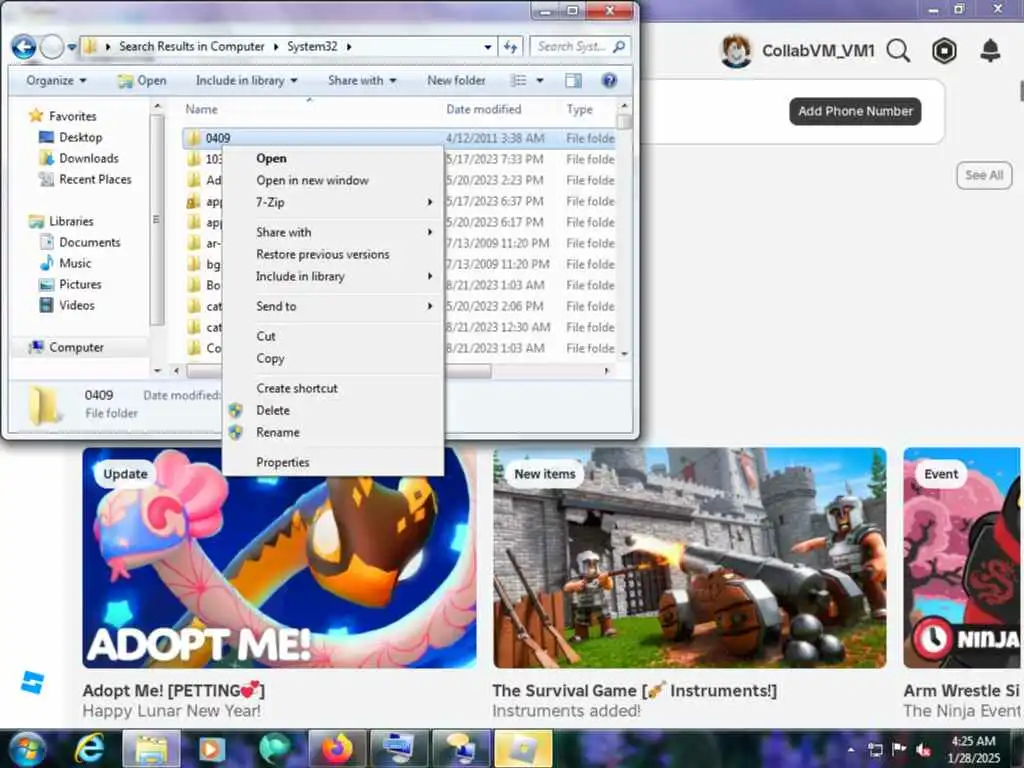Click the Explorer Back arrow button

click(x=24, y=47)
